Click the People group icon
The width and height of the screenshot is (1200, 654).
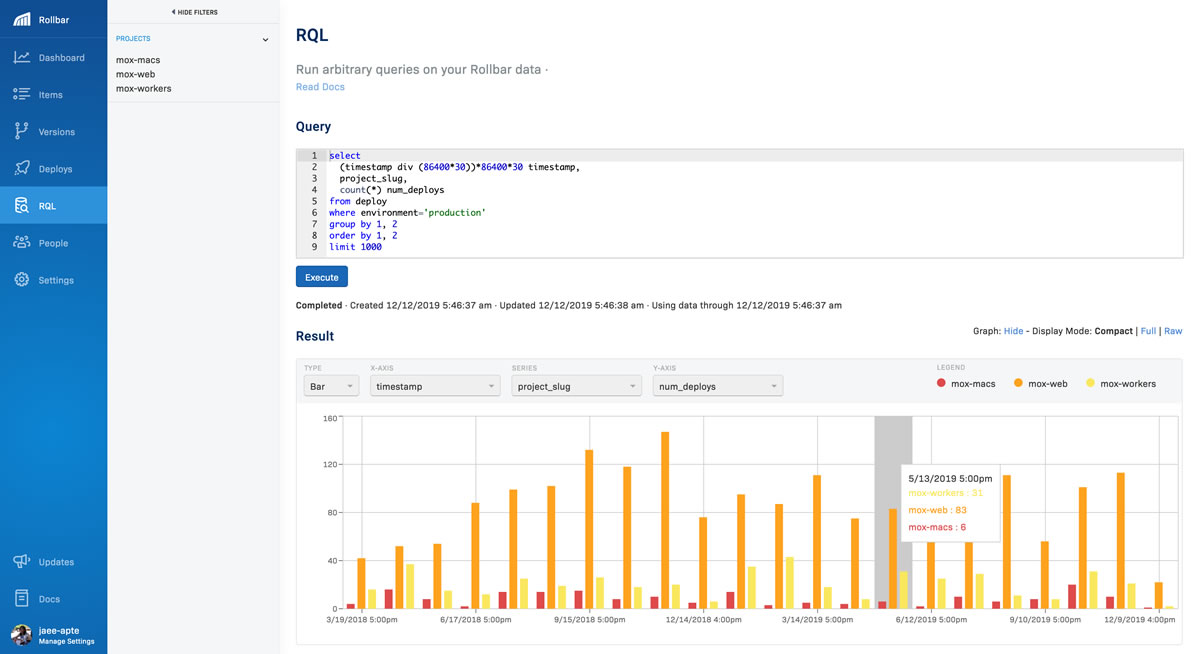tap(21, 242)
